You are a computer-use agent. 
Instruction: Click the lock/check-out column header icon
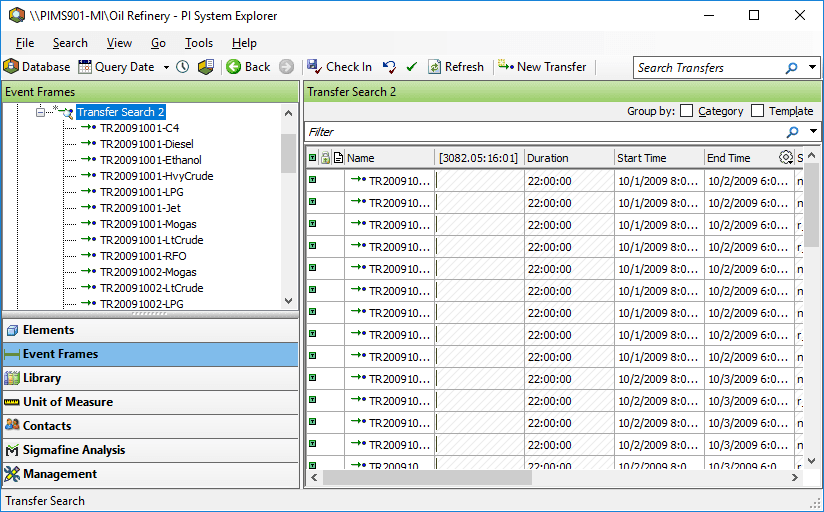(x=325, y=158)
